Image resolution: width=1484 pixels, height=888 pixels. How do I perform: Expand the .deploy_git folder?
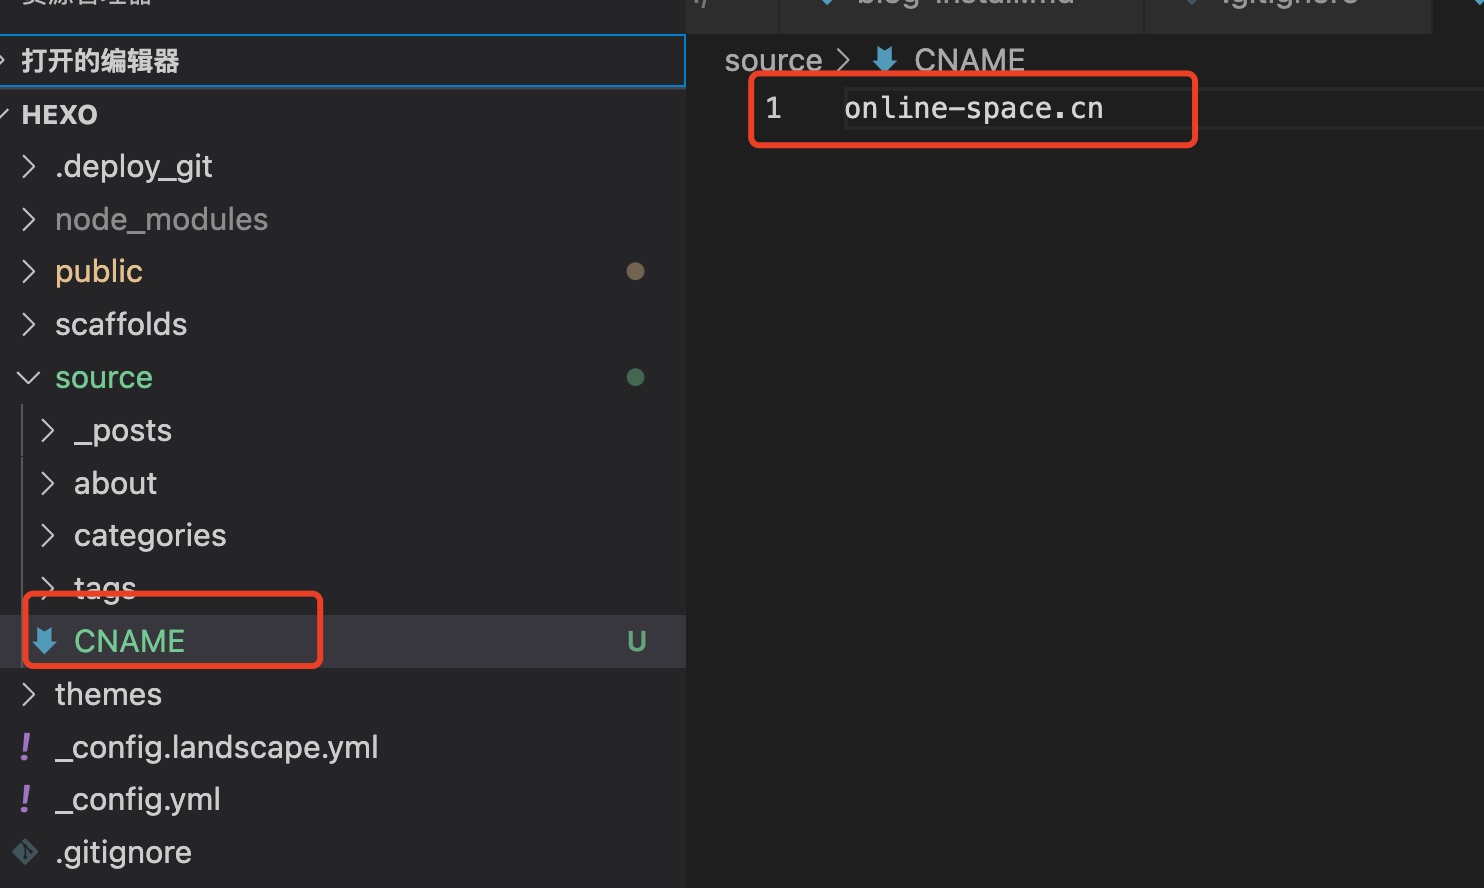pos(29,166)
